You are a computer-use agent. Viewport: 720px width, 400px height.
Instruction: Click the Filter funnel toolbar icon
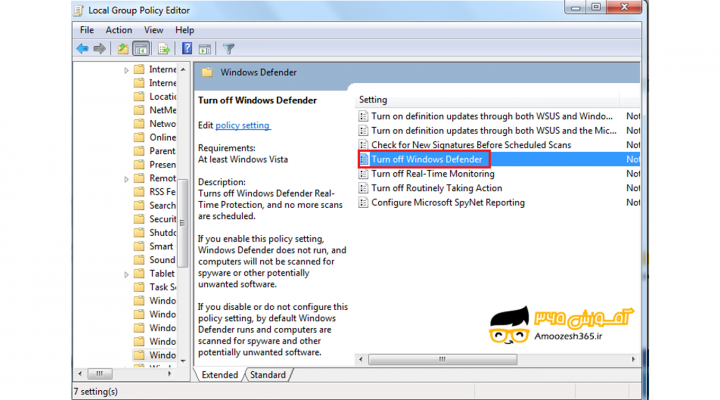pyautogui.click(x=229, y=49)
